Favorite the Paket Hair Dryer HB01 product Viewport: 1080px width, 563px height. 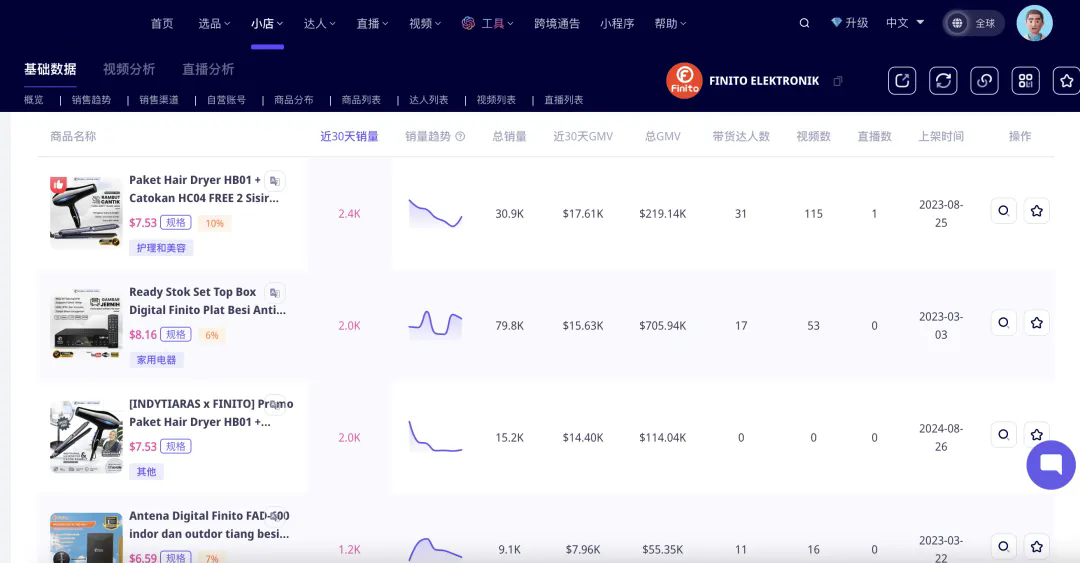1037,211
